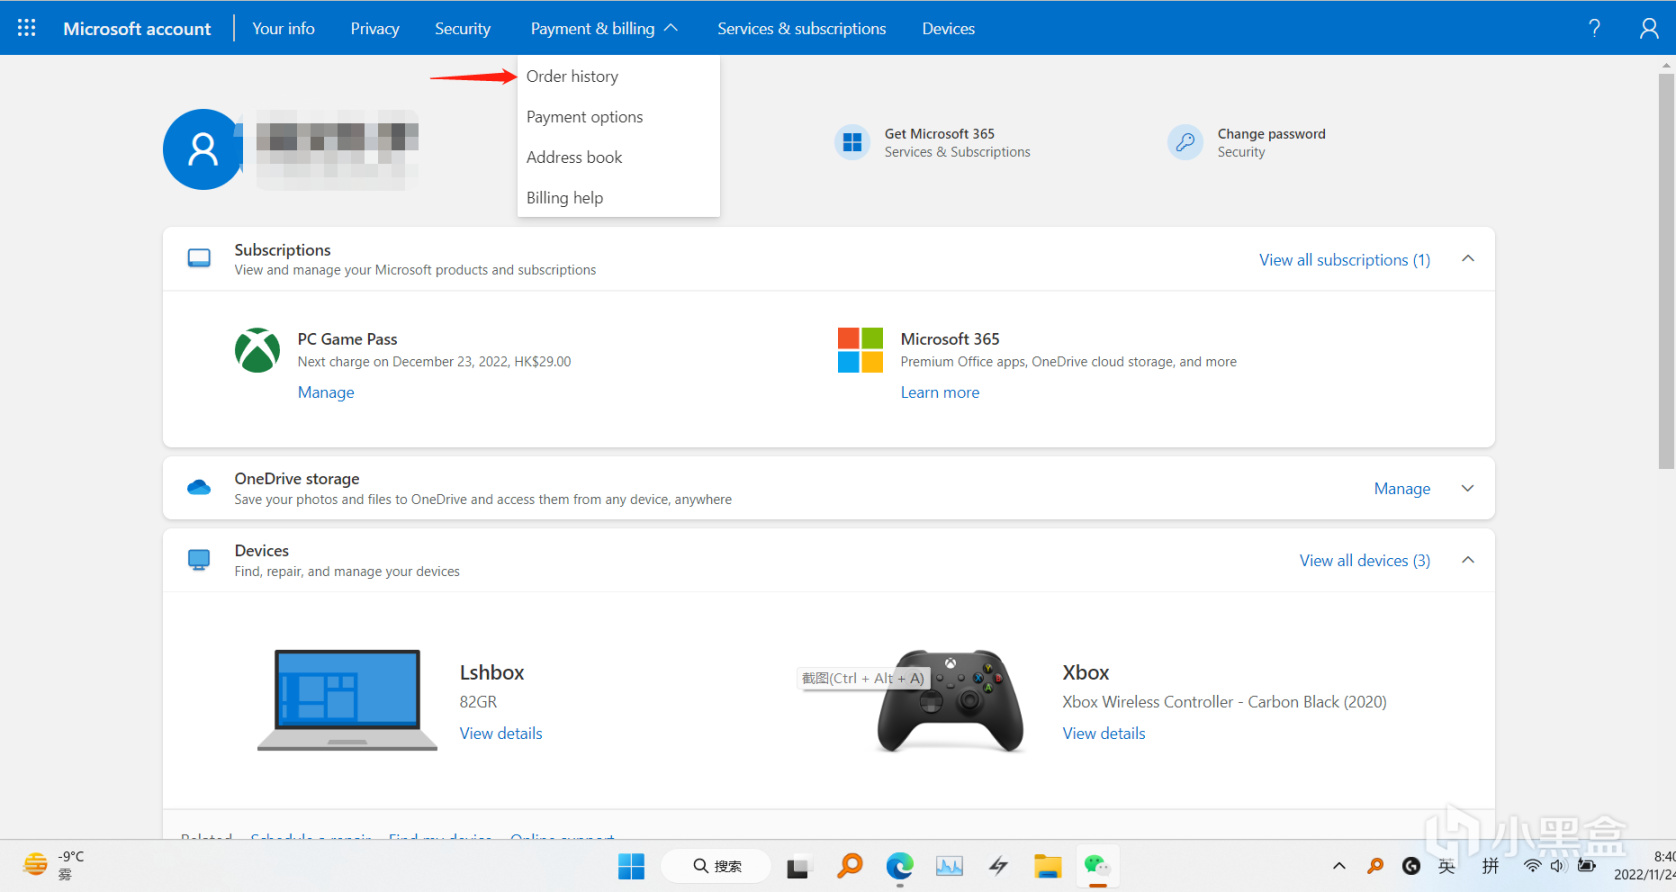Collapse the Subscriptions section chevron
The width and height of the screenshot is (1676, 892).
coord(1468,258)
